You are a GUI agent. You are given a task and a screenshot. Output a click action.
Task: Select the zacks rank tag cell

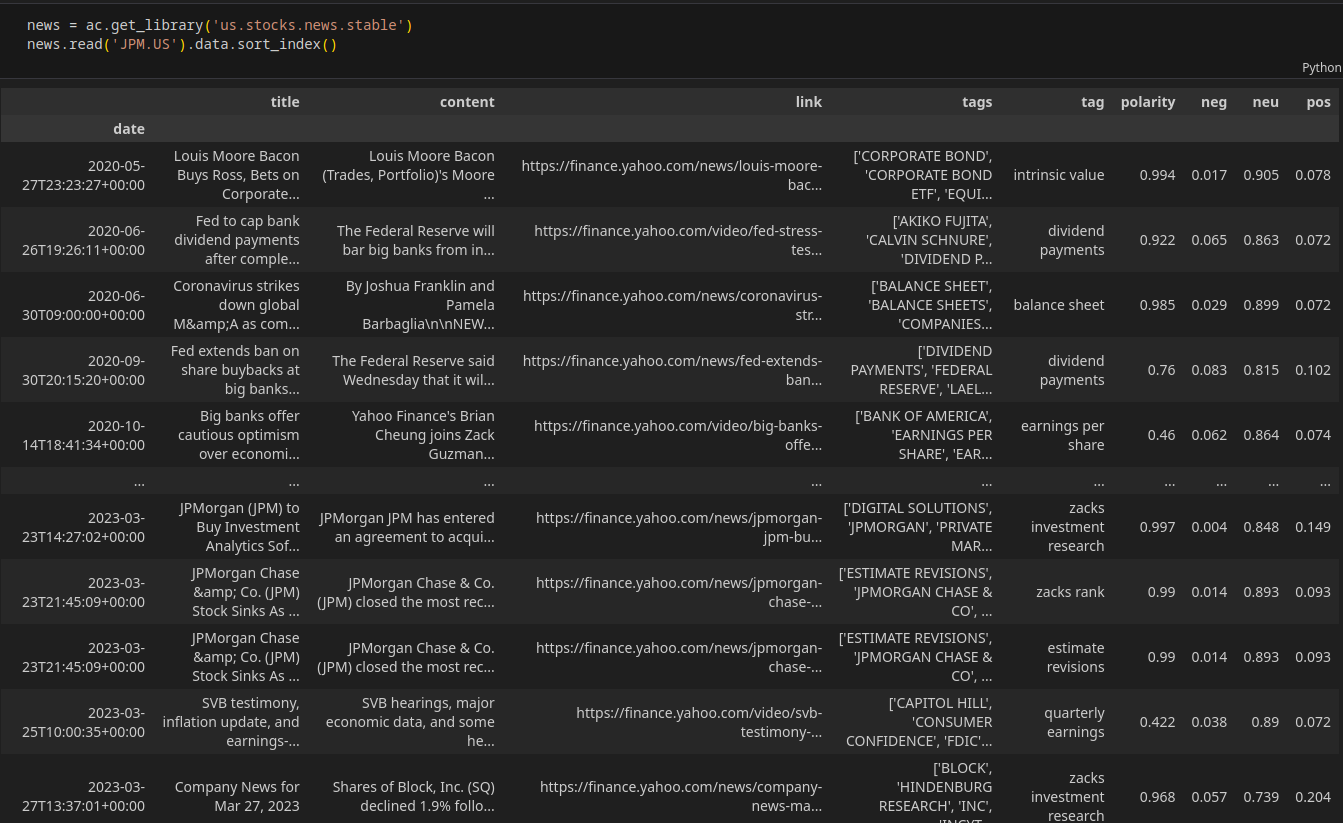tap(1070, 592)
